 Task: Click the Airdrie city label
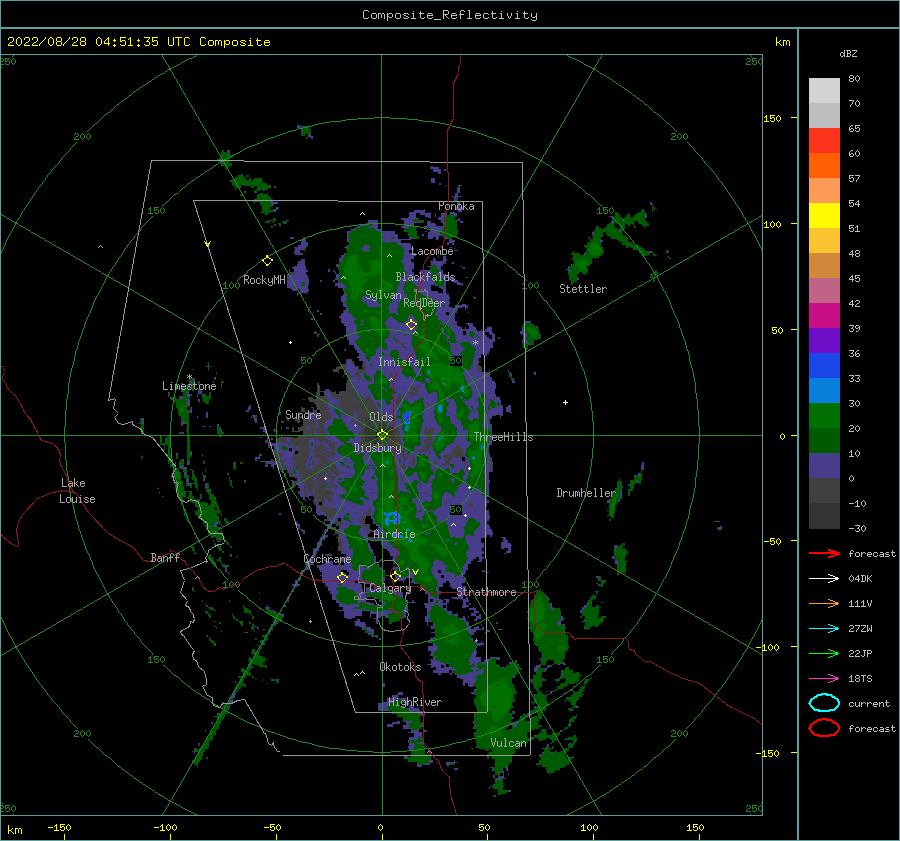coord(394,534)
